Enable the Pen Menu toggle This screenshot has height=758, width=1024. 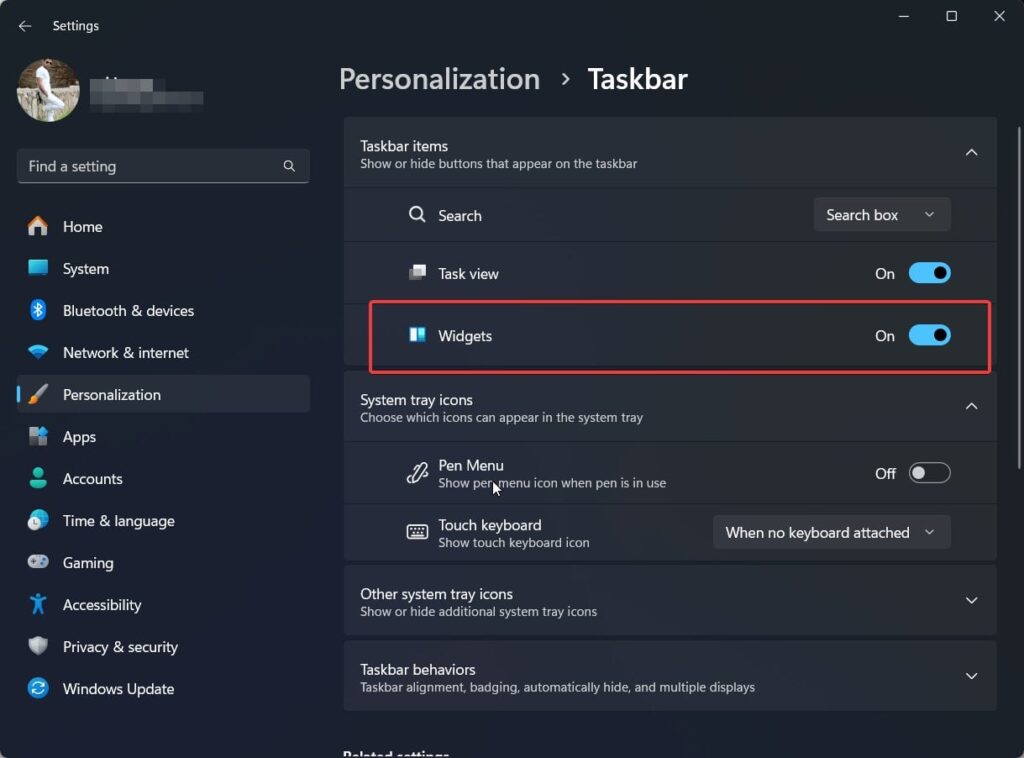point(929,473)
